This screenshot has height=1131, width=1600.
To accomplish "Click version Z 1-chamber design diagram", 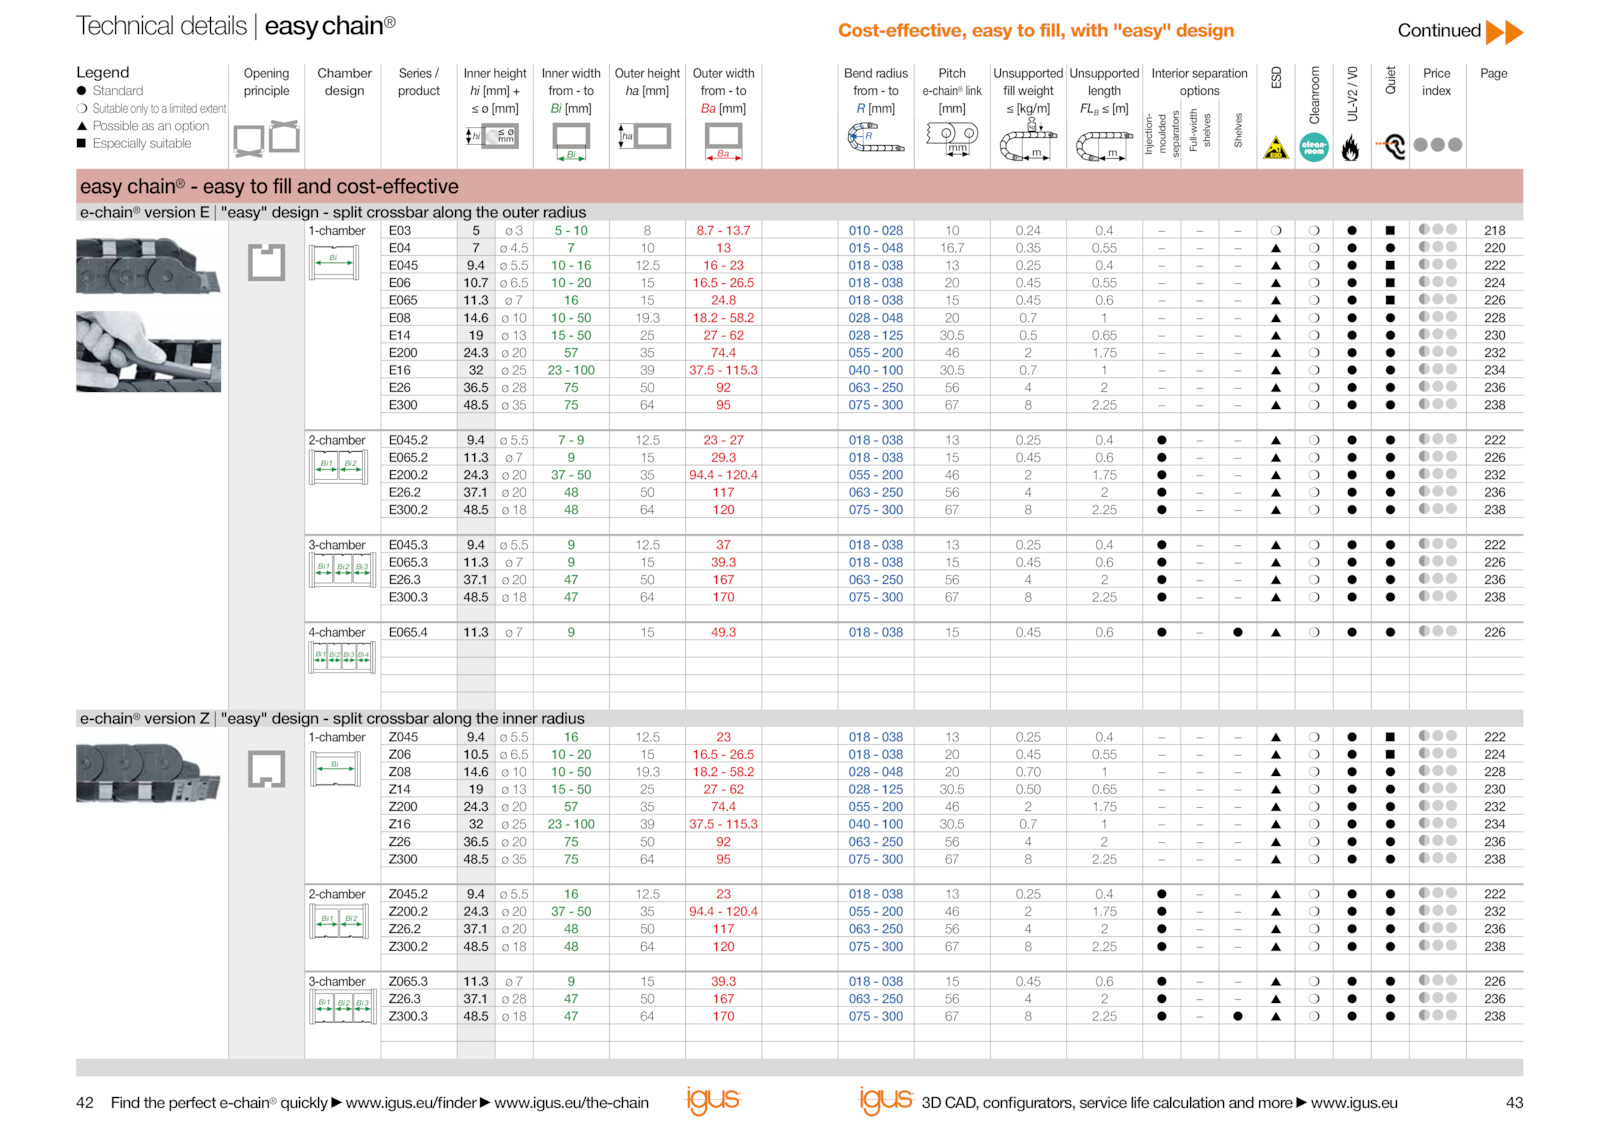I will pos(334,769).
